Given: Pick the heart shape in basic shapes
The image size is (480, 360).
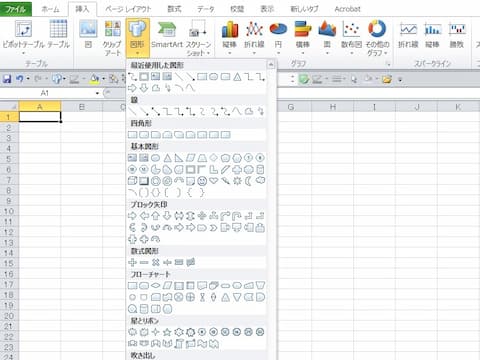Looking at the screenshot, I should tap(214, 181).
